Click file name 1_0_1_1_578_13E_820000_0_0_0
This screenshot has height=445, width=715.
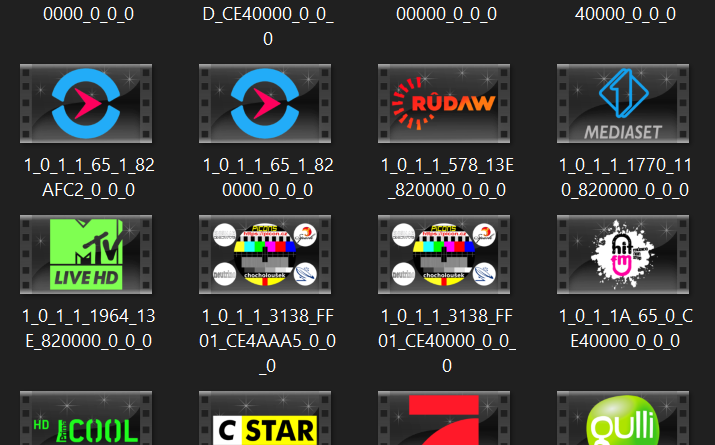447,177
